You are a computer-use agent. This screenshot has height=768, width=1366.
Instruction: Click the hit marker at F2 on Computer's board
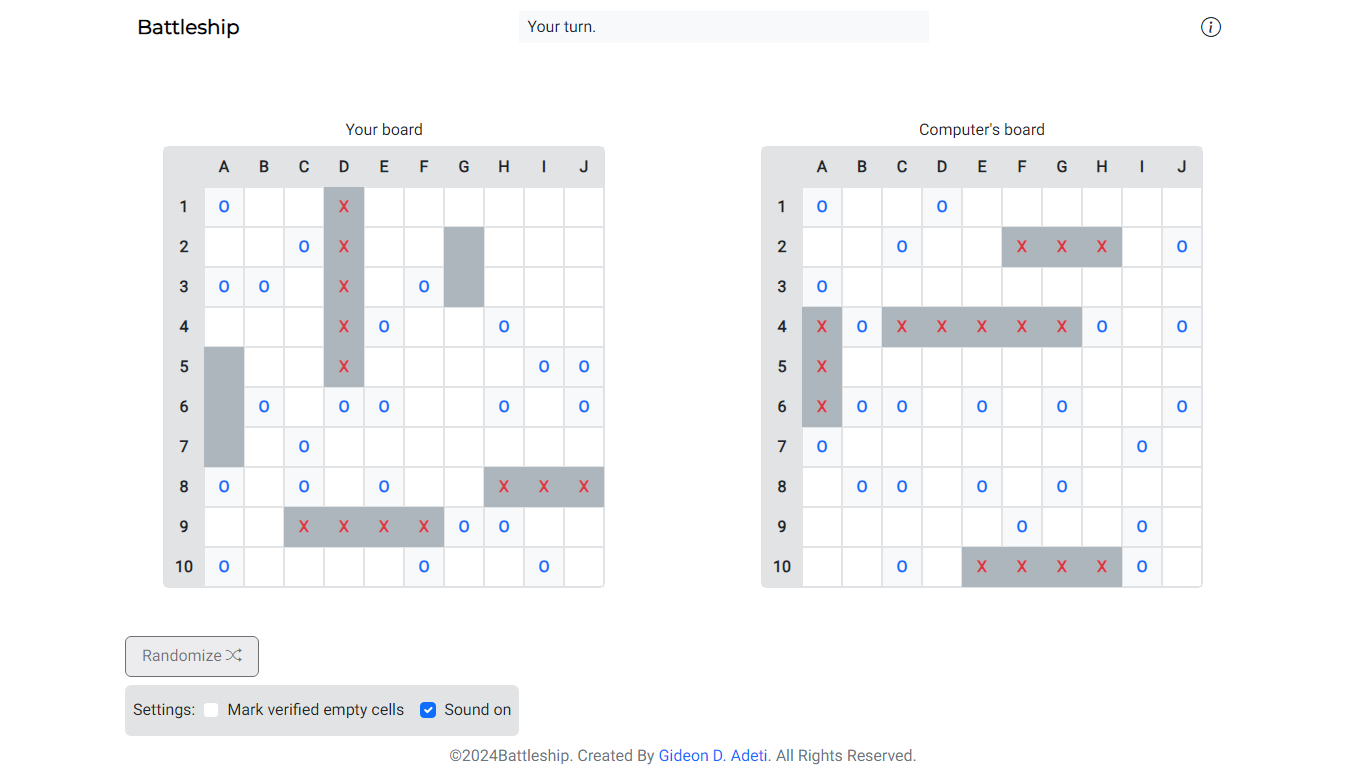pos(1021,246)
